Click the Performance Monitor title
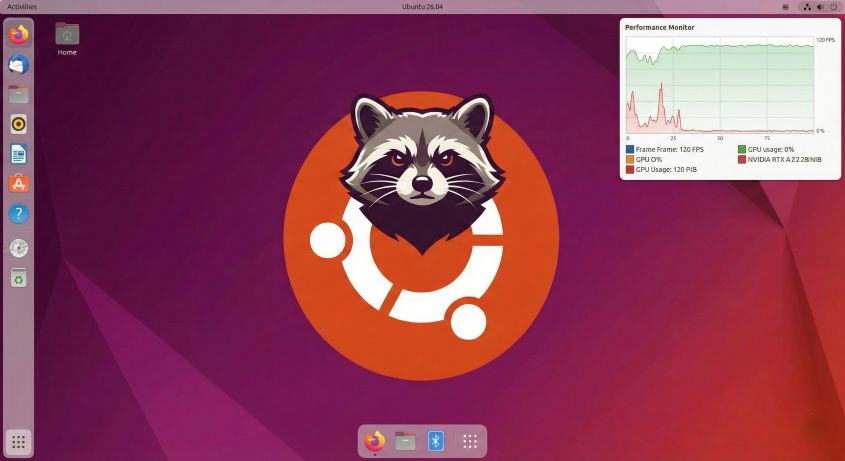 [x=660, y=27]
